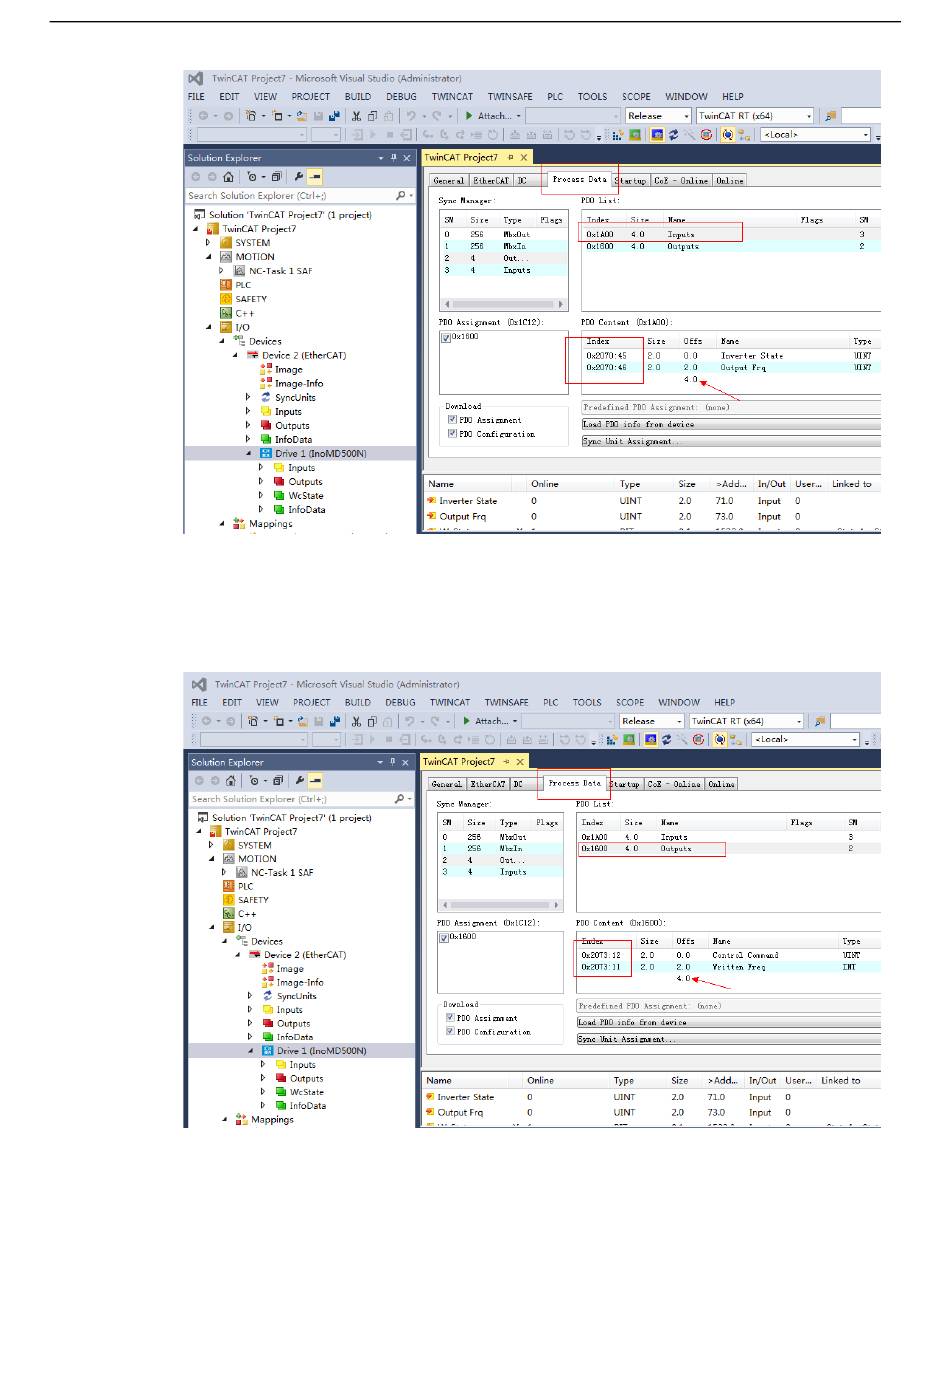Click Load PDO info from device in the second screenshot
Viewport: 950px width, 1383px height.
point(729,1022)
